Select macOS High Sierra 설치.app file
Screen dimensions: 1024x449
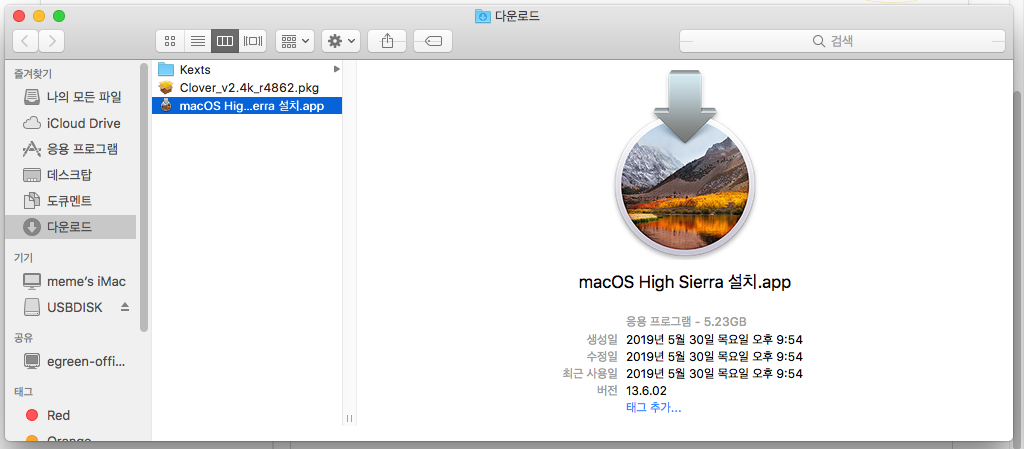(247, 105)
